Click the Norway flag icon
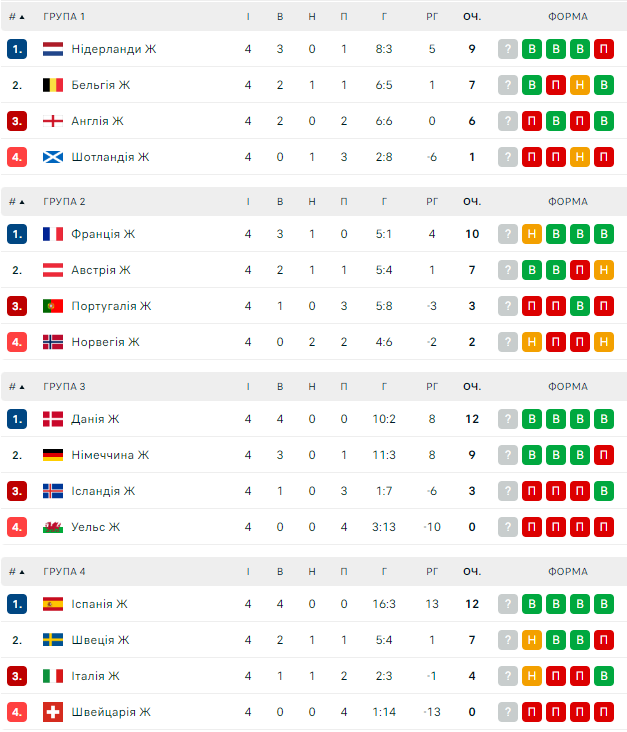 53,342
